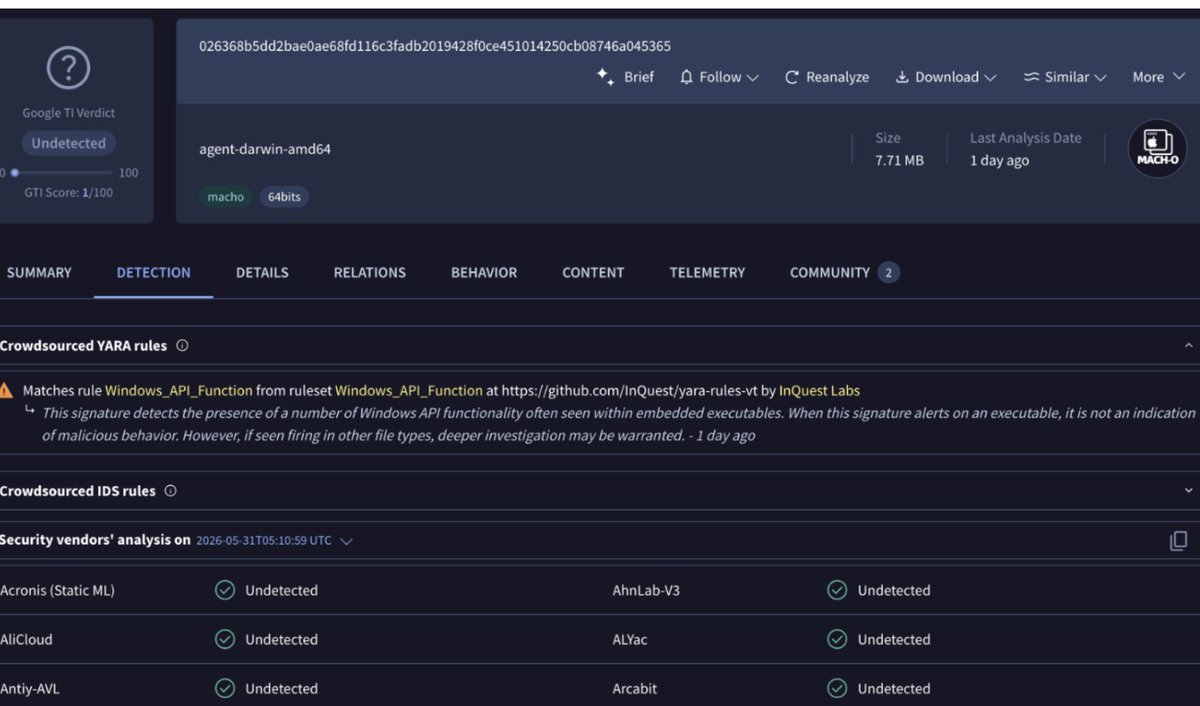Open the Windows_API_Function ruleset link
Viewport: 1200px width, 706px height.
409,391
